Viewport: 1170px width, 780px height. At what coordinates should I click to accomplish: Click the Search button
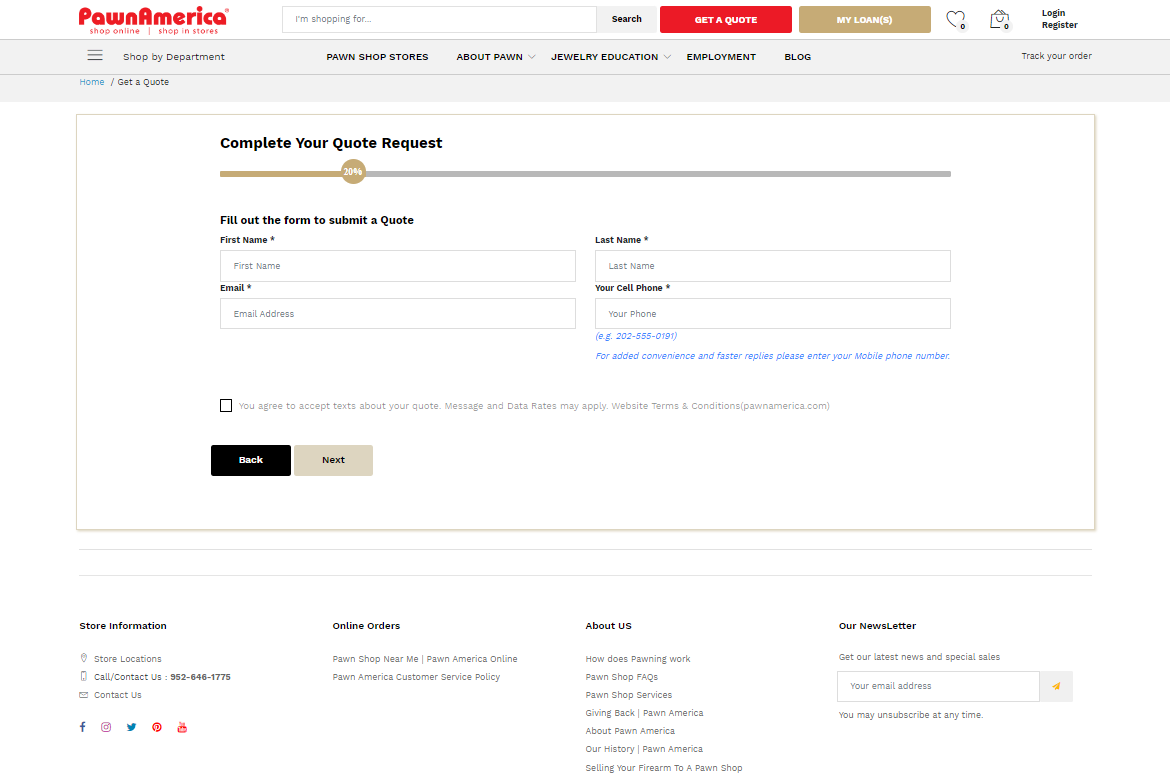tap(626, 19)
